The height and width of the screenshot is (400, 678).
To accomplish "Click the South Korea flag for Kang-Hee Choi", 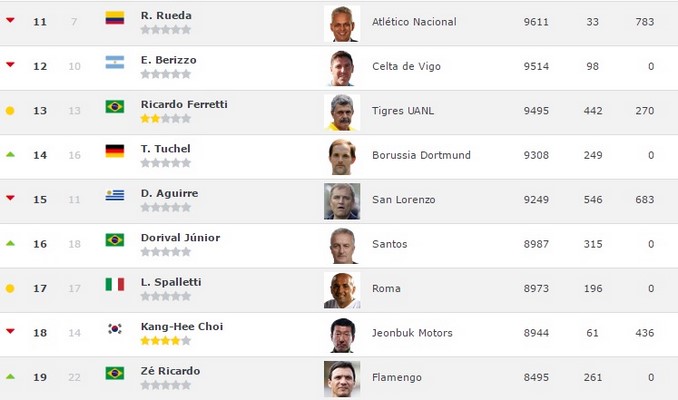I will (x=114, y=328).
